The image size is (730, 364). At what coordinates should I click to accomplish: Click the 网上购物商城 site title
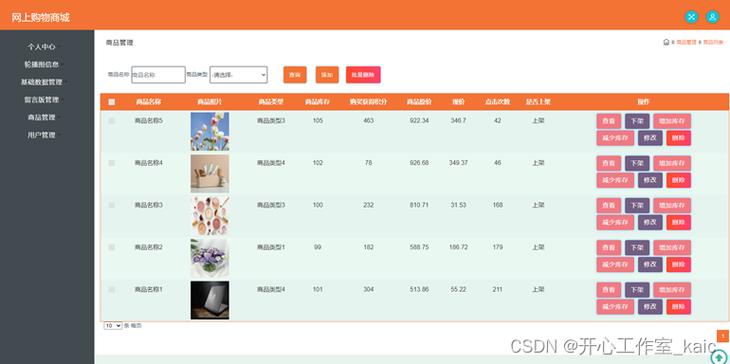[x=41, y=18]
